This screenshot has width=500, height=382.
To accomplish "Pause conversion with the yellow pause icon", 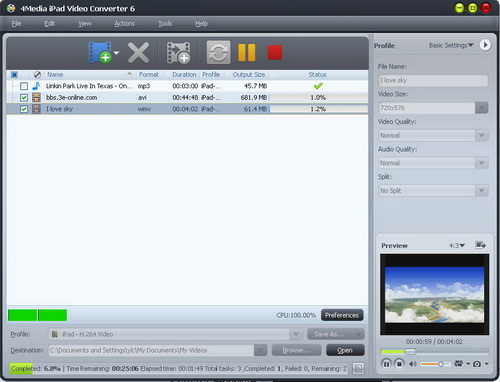I will point(247,53).
